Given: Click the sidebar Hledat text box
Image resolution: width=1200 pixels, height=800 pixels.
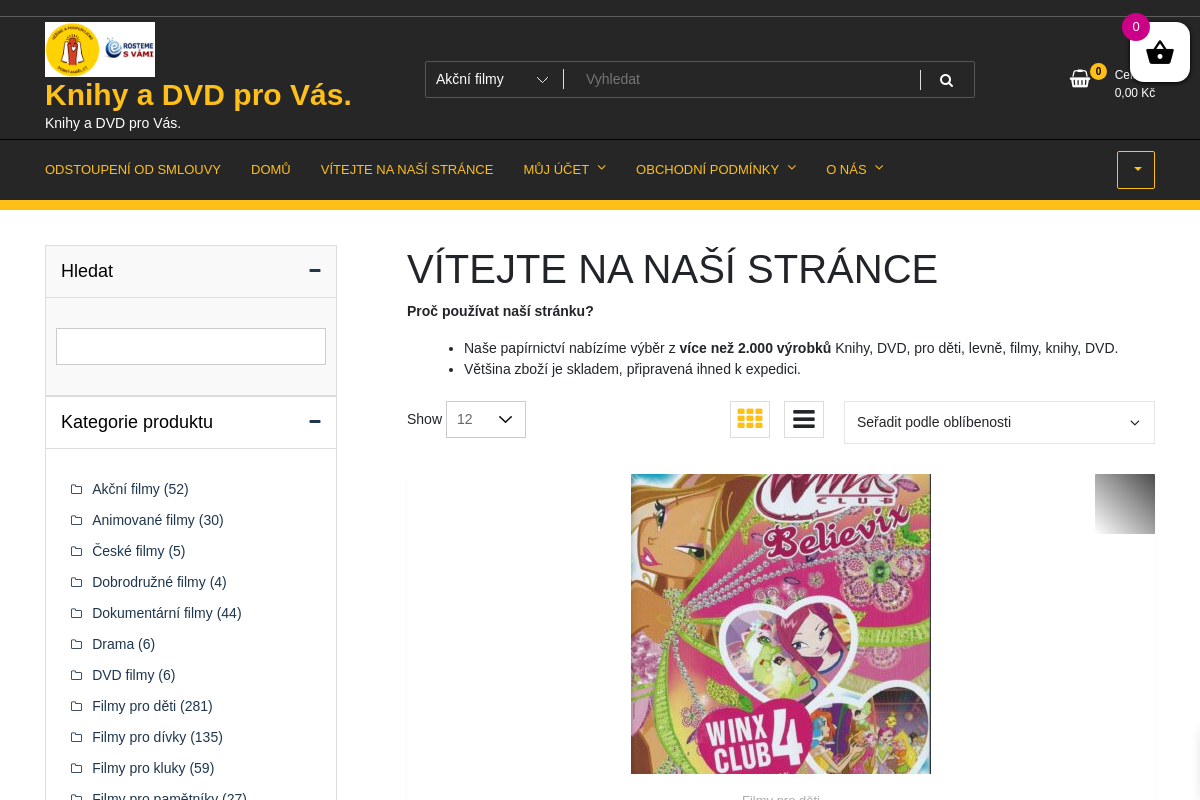Looking at the screenshot, I should pos(191,346).
